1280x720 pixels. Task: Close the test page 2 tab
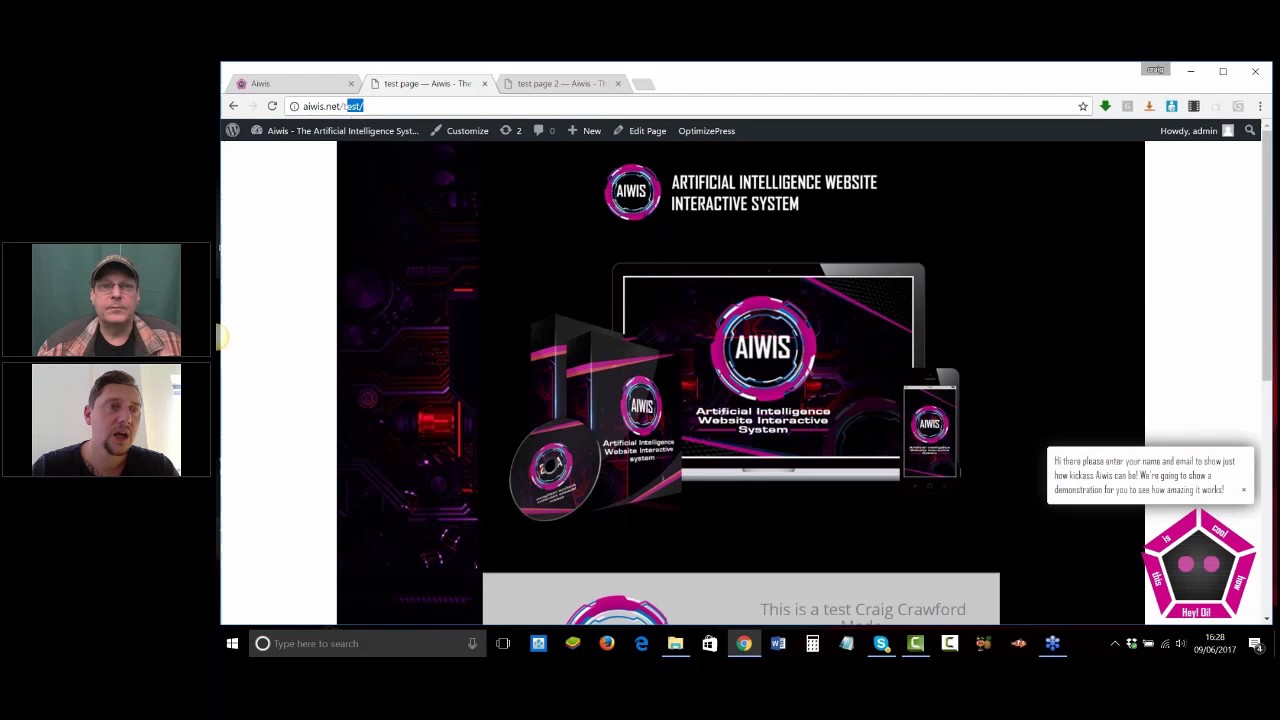[618, 84]
